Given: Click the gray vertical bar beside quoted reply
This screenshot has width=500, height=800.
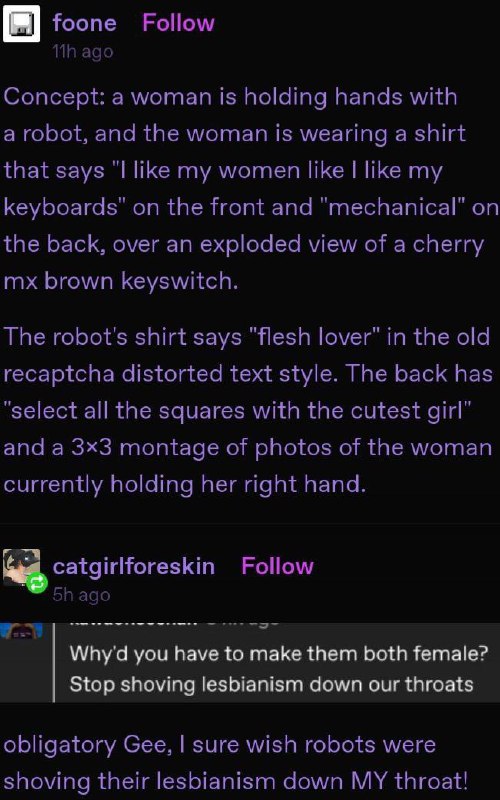Looking at the screenshot, I should click(x=53, y=662).
